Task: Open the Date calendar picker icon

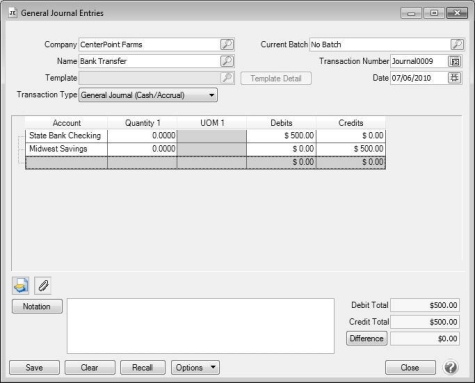Action: pos(455,78)
